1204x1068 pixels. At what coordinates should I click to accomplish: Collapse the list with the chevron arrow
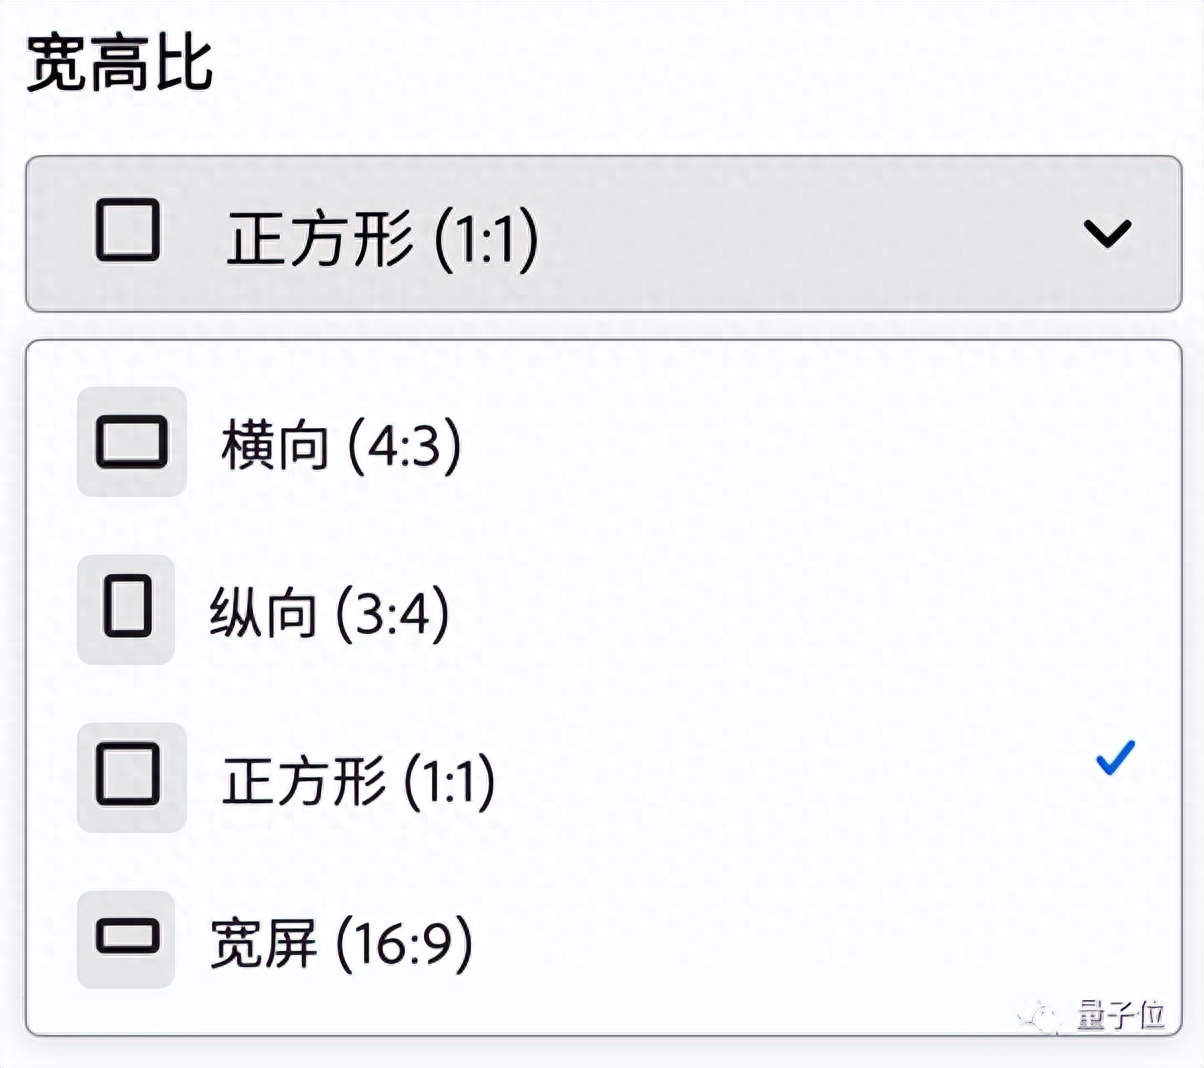1107,233
